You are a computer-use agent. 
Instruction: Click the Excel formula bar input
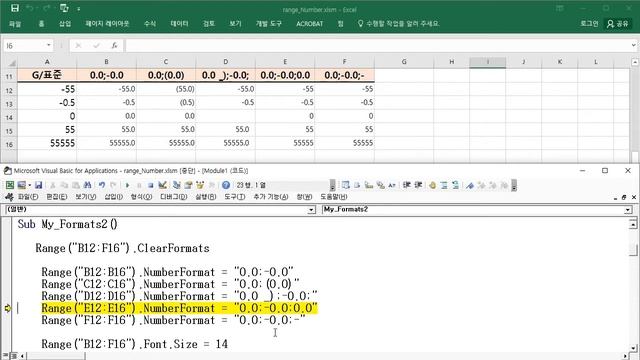[378, 45]
